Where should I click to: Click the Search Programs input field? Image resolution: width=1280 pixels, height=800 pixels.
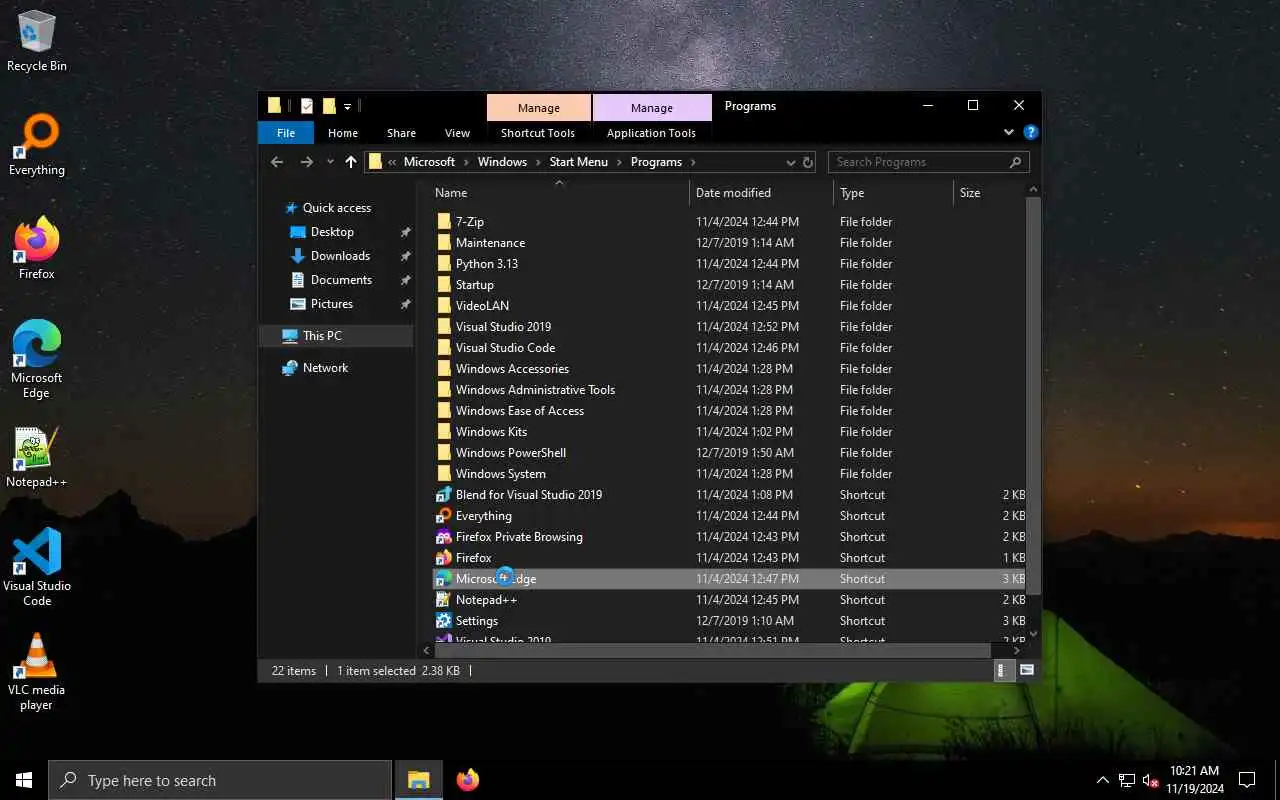[x=929, y=162]
